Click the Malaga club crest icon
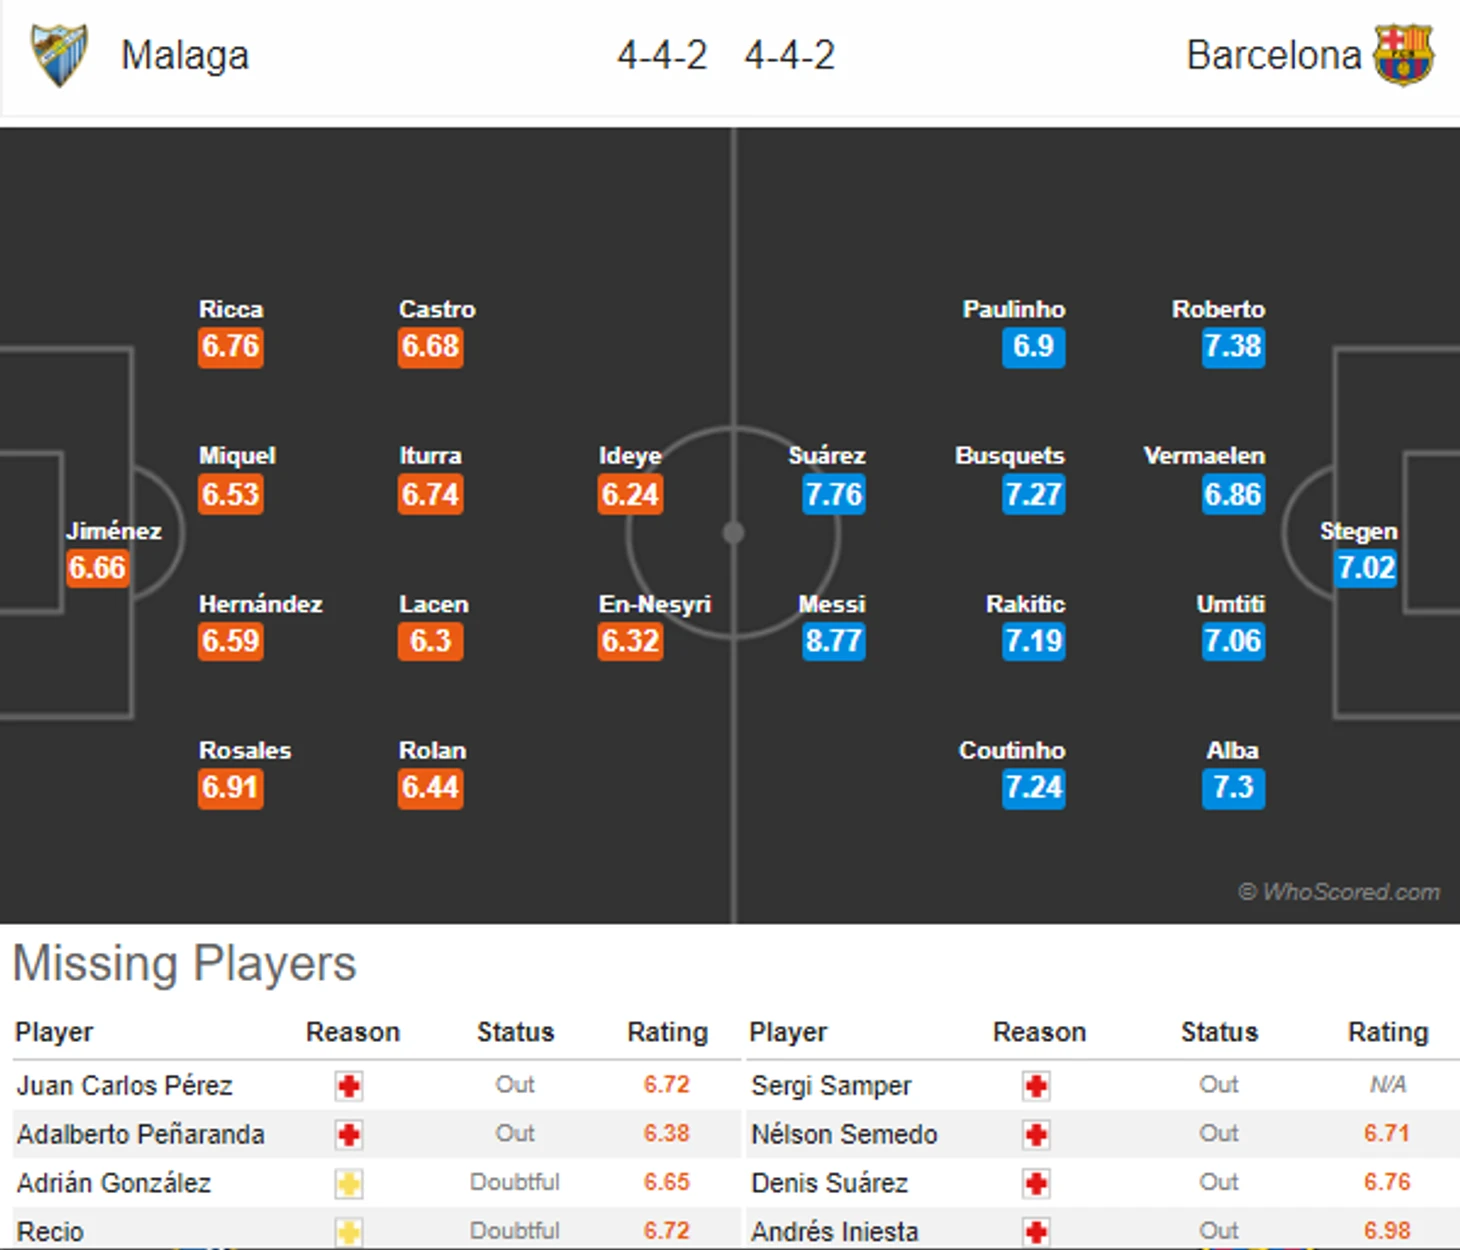Screen dimensions: 1460x1250 [x=59, y=55]
